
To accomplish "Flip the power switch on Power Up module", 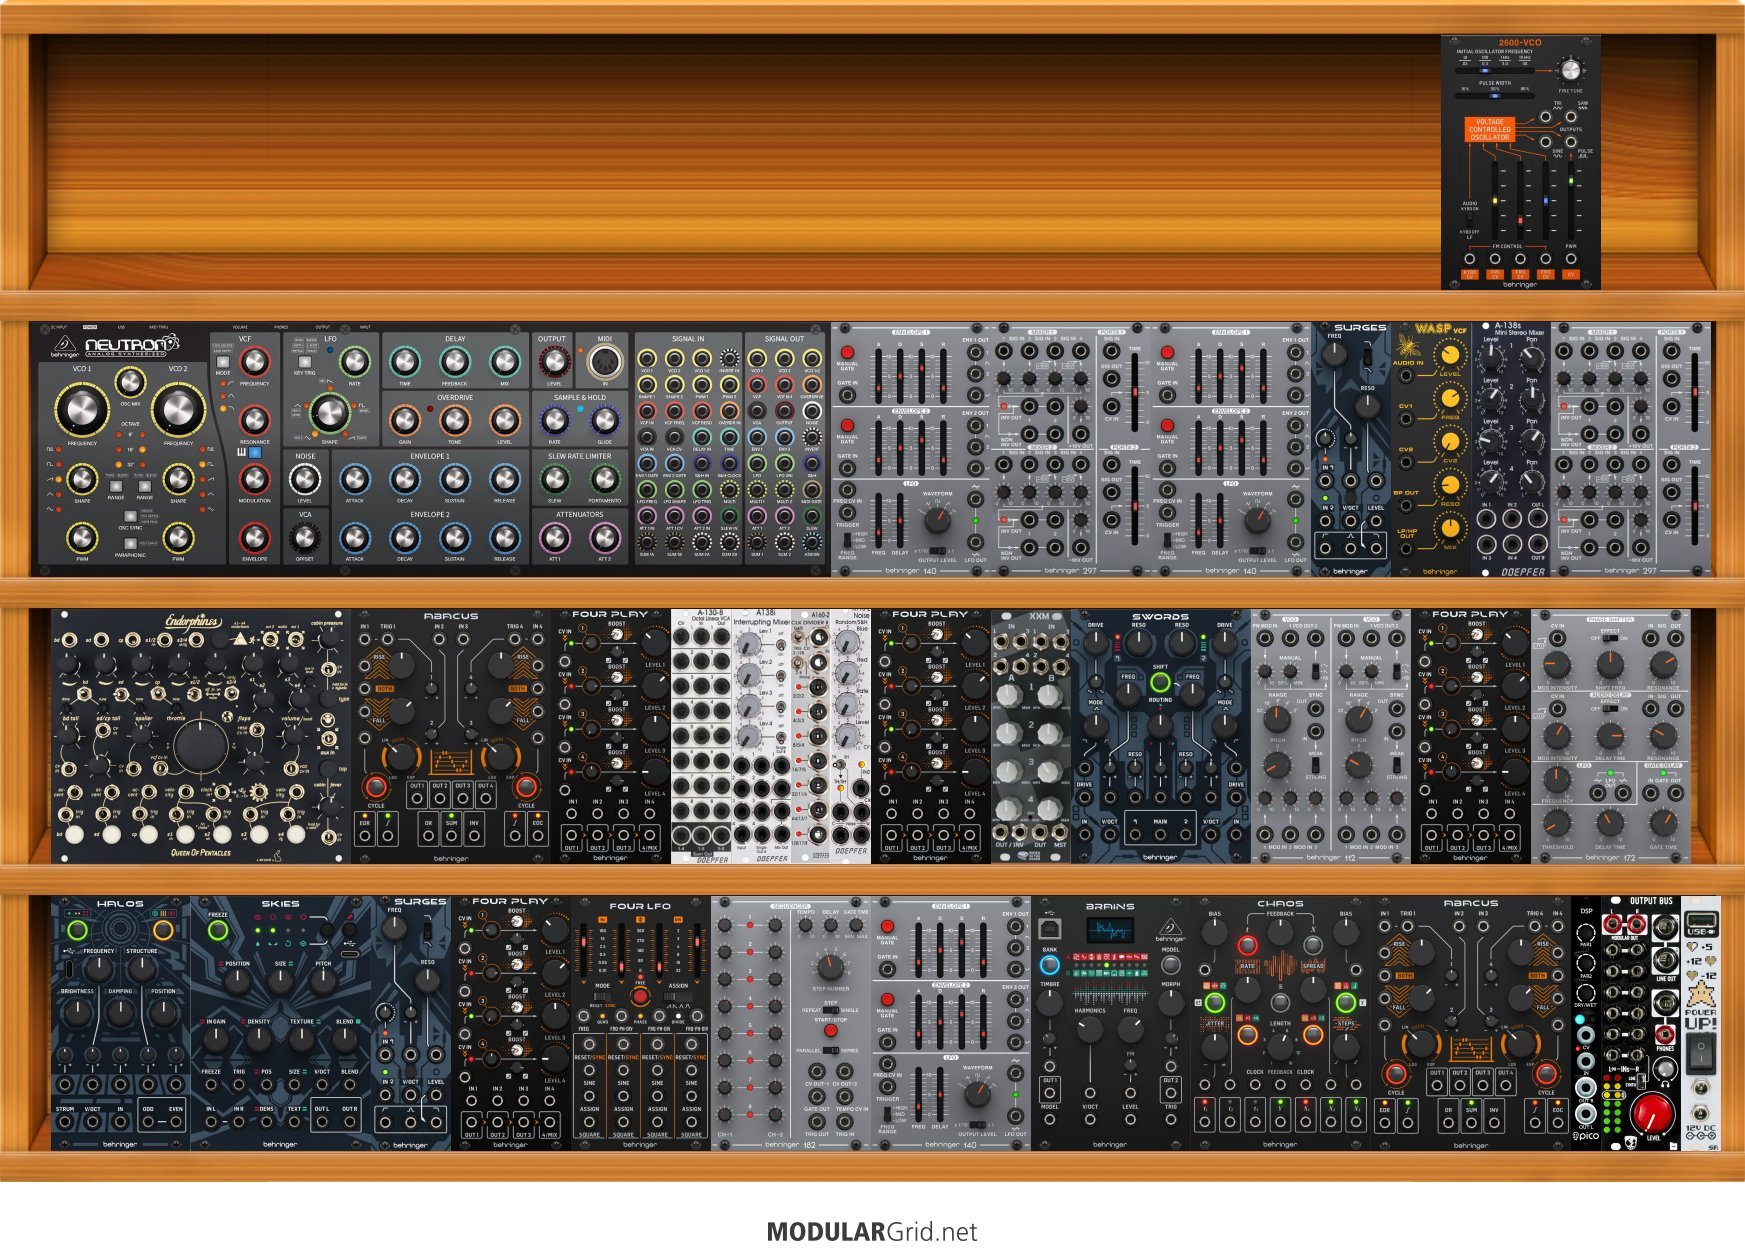I will pos(1700,1051).
